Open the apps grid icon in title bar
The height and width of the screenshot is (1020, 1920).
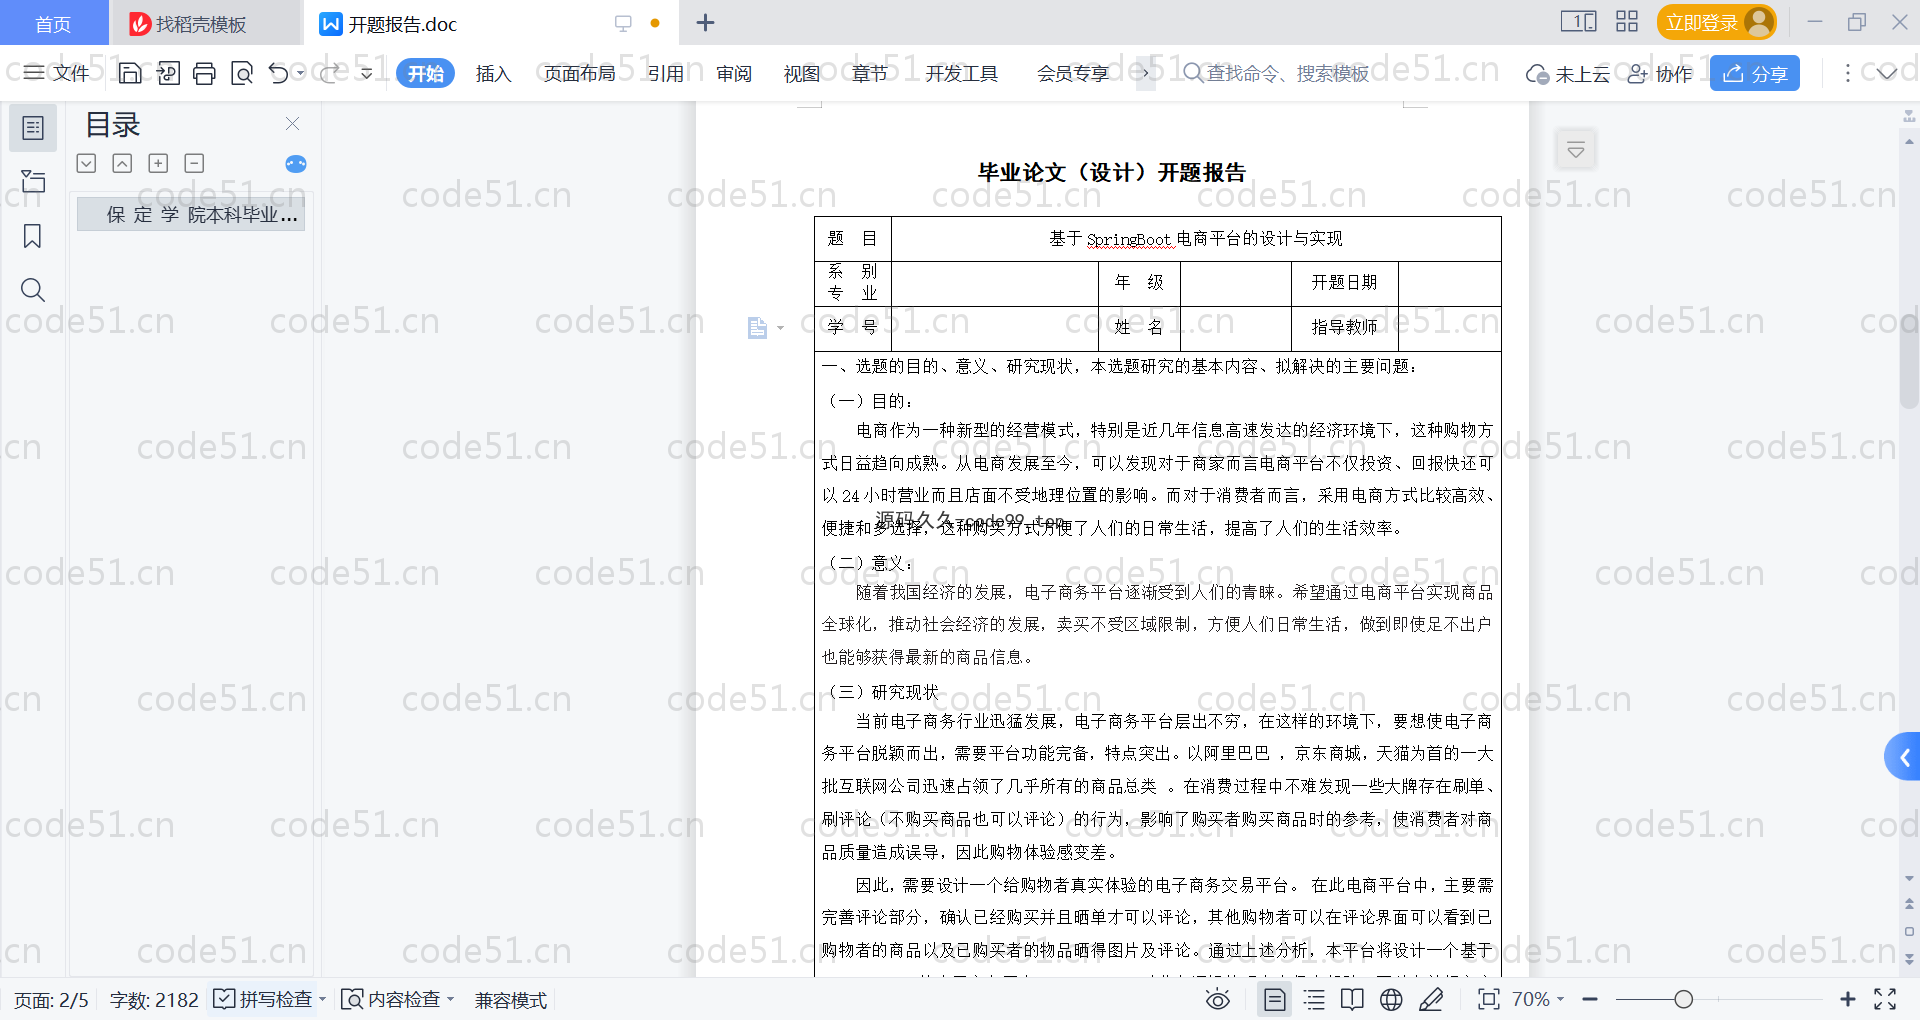point(1627,21)
